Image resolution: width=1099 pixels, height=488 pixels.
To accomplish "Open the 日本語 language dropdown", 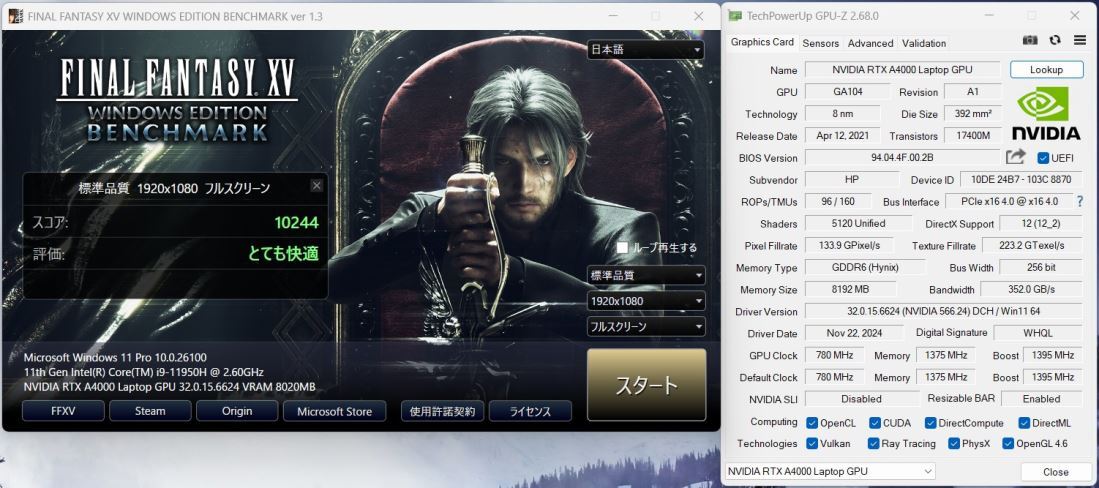I will click(x=646, y=50).
